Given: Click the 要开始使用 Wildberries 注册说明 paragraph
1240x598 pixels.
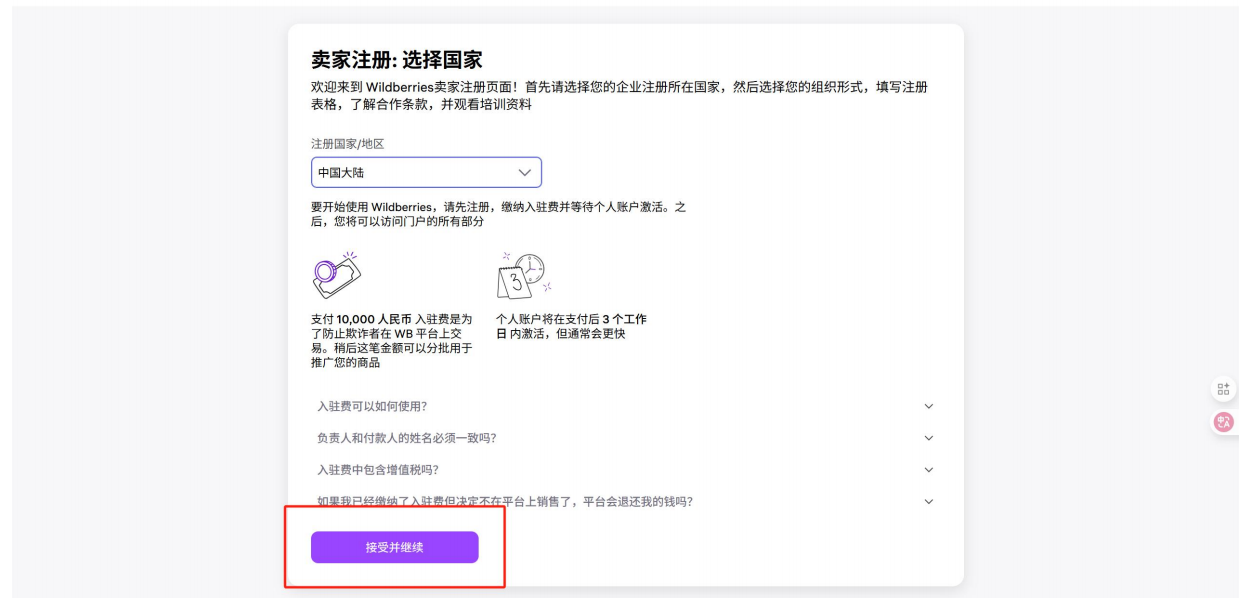Looking at the screenshot, I should coord(498,214).
